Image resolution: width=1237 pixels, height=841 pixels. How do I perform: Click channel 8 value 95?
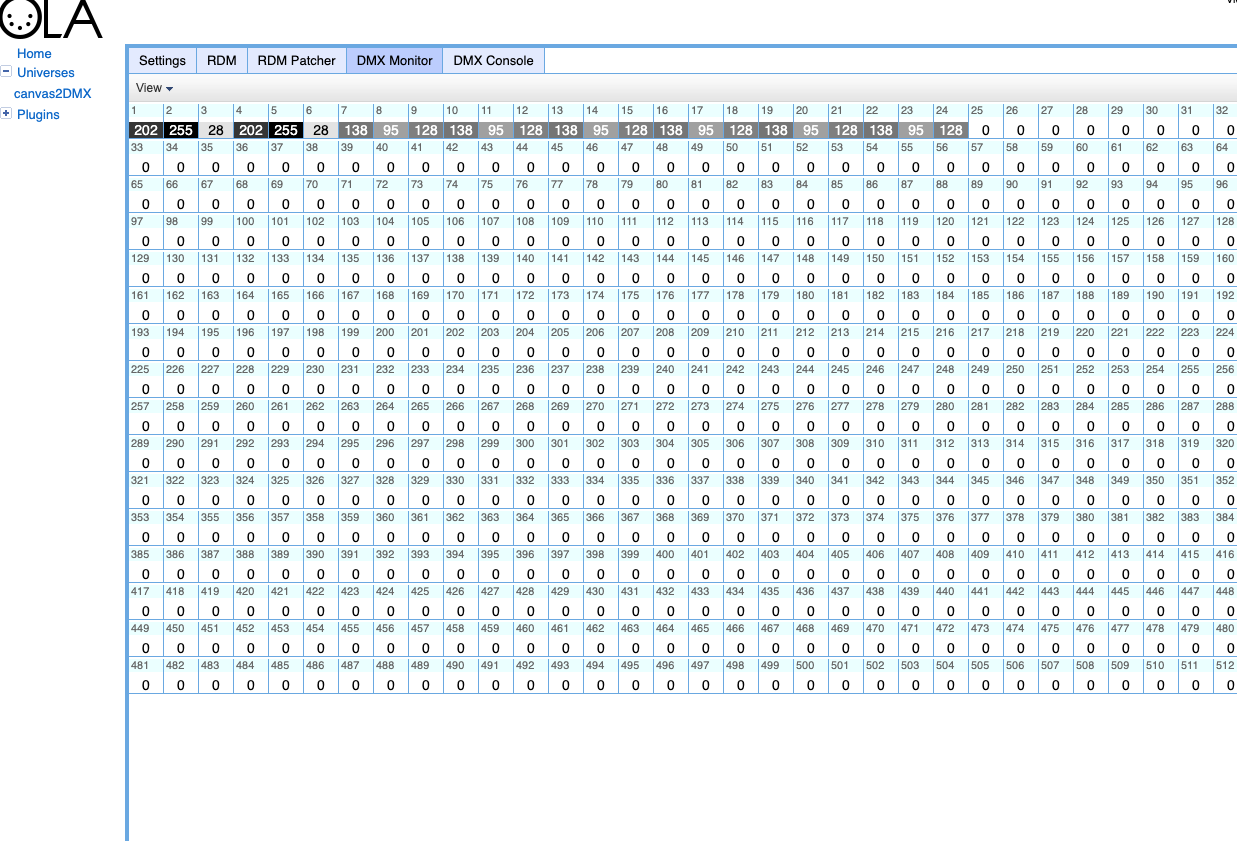pos(391,130)
